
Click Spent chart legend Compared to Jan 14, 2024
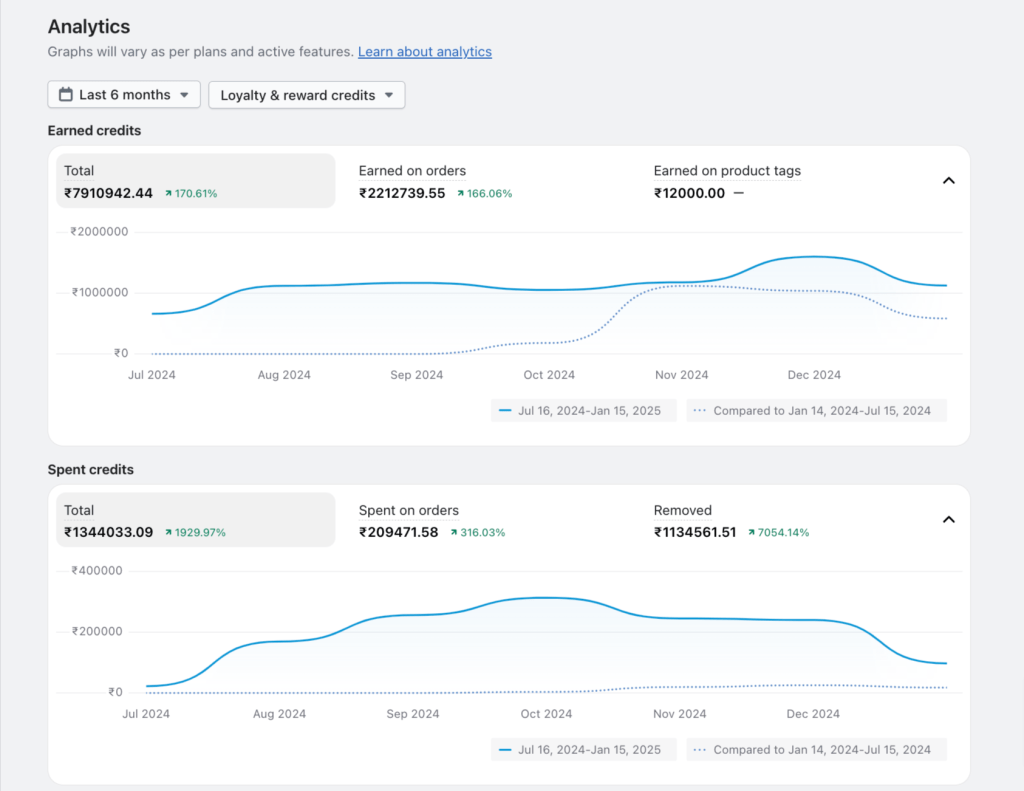816,750
